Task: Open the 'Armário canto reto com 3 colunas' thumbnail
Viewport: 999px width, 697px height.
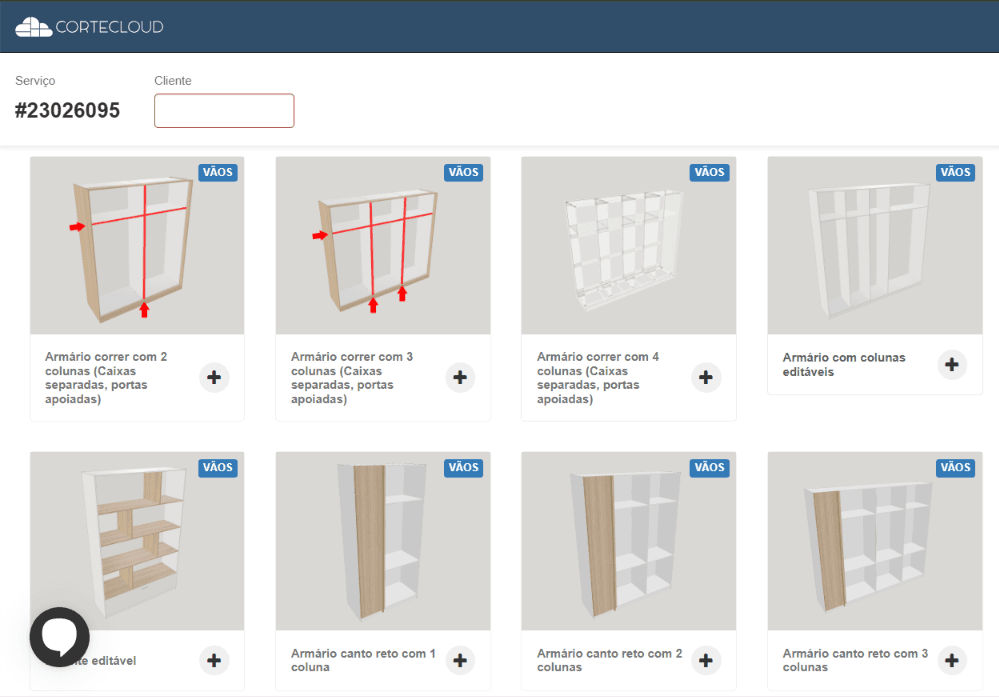Action: (x=875, y=541)
